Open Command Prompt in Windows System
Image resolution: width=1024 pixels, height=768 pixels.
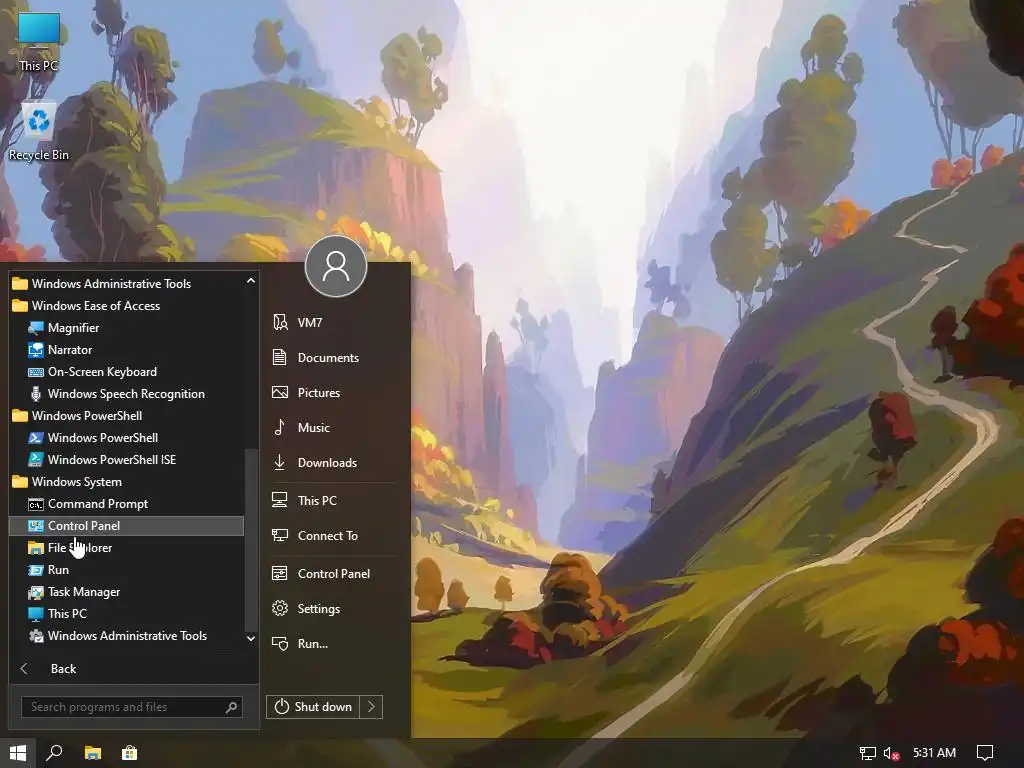pyautogui.click(x=126, y=504)
